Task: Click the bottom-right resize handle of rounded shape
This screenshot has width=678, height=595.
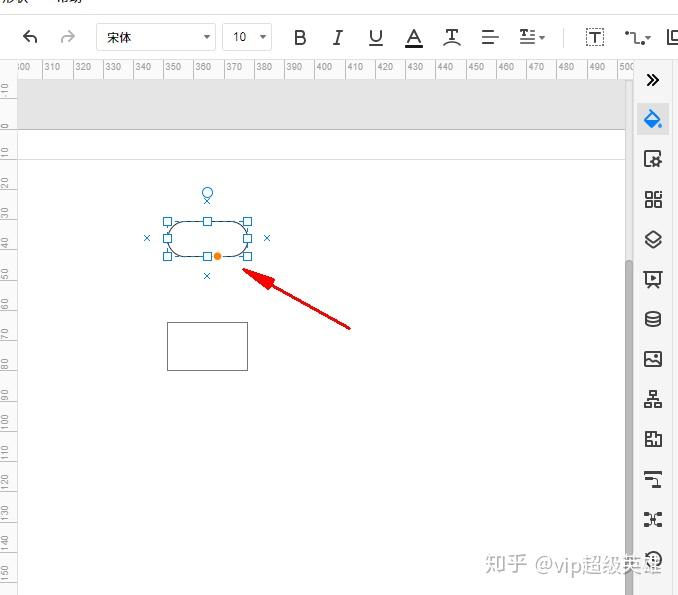Action: click(247, 256)
